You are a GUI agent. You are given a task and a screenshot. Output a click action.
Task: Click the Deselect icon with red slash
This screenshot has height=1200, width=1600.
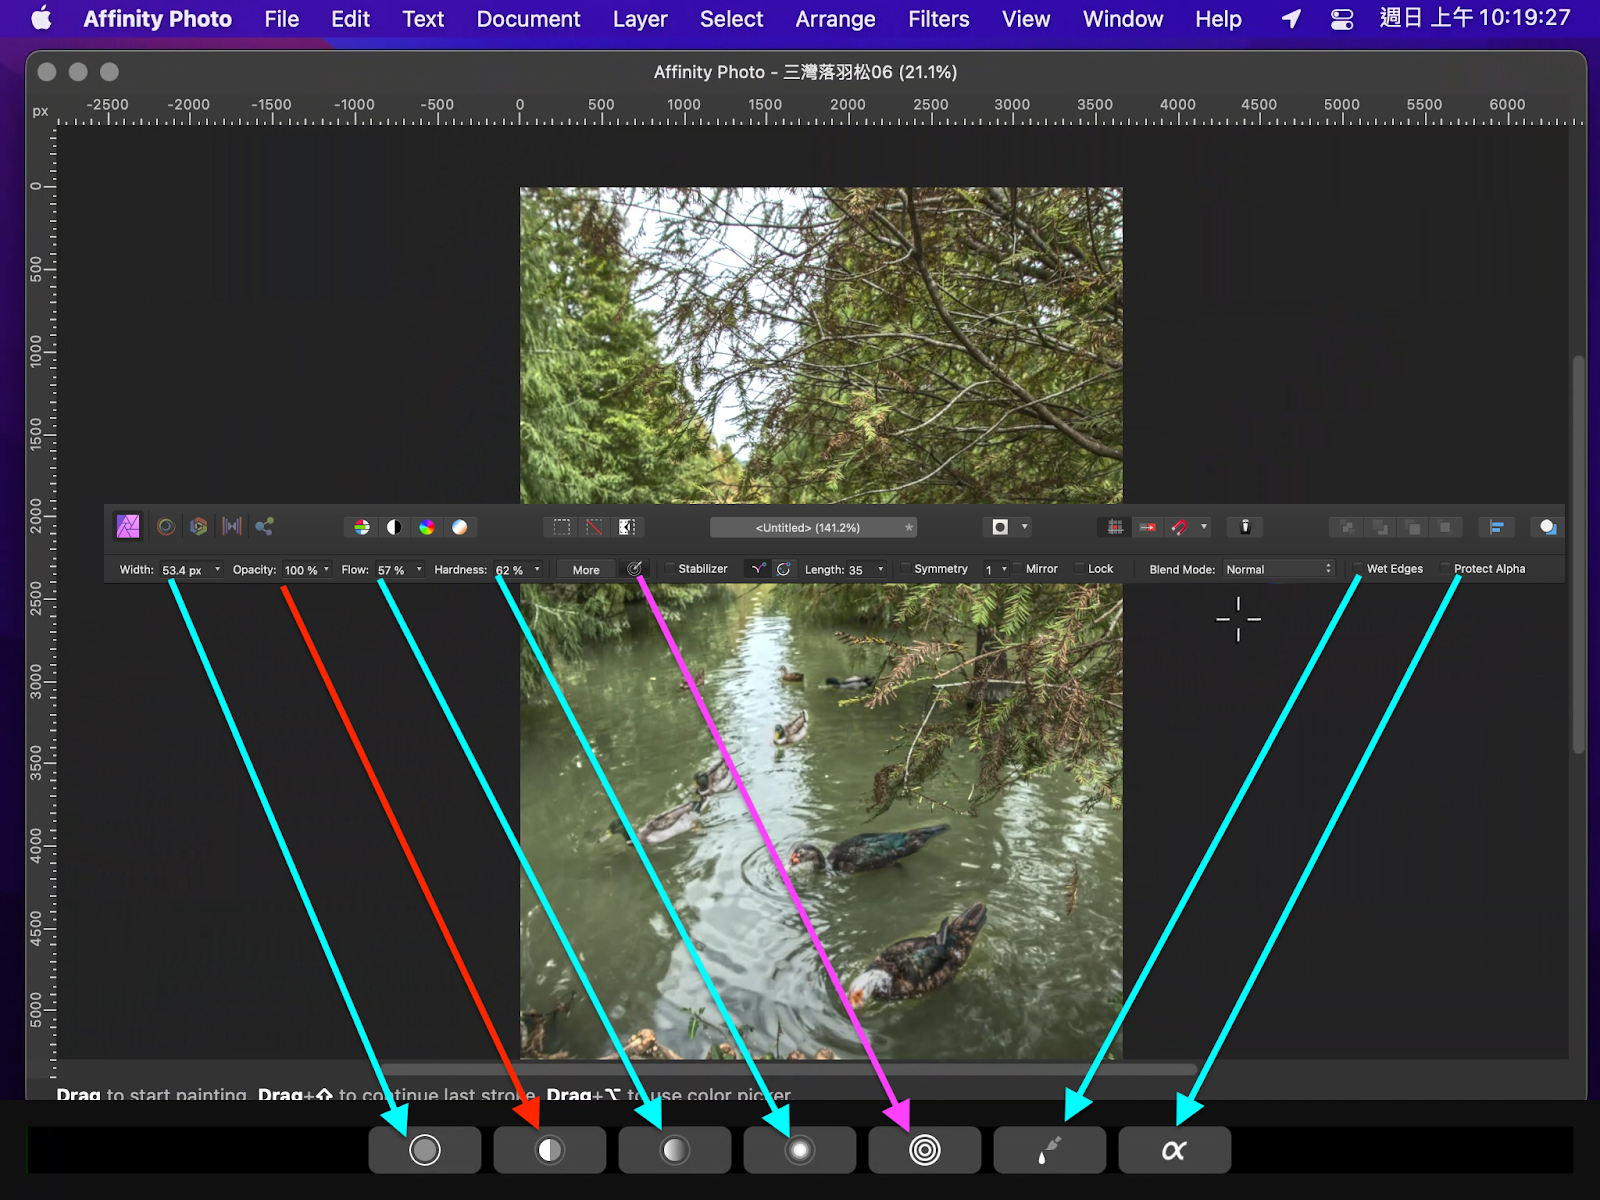click(x=594, y=527)
